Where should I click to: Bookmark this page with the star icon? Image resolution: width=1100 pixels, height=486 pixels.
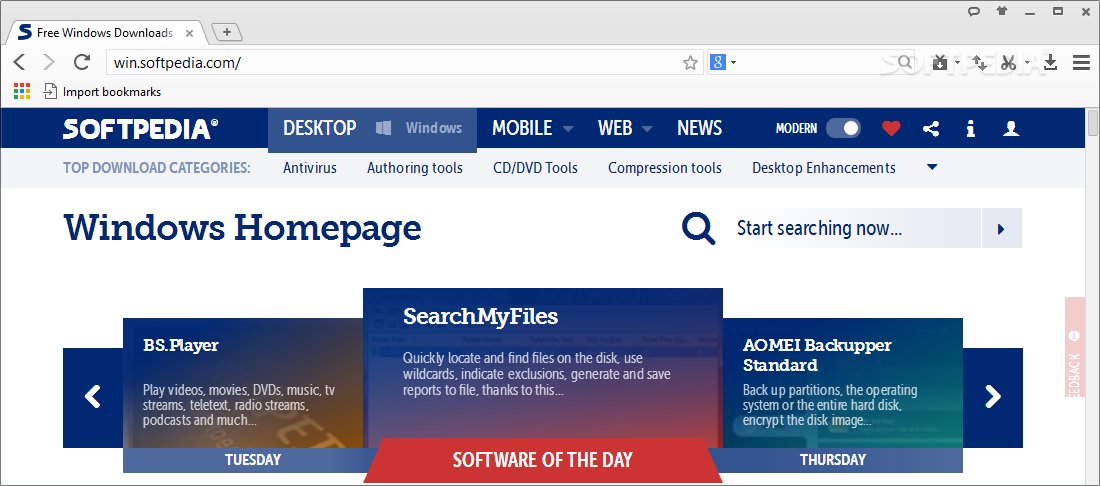[690, 63]
